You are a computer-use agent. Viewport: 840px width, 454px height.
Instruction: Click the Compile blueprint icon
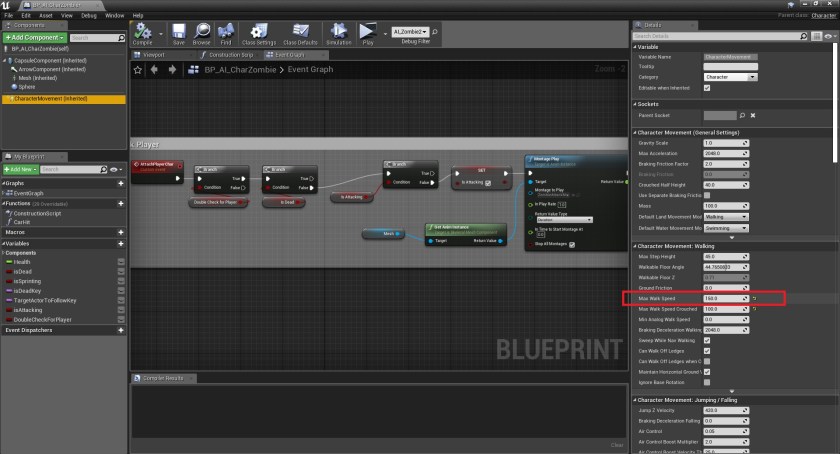(143, 34)
